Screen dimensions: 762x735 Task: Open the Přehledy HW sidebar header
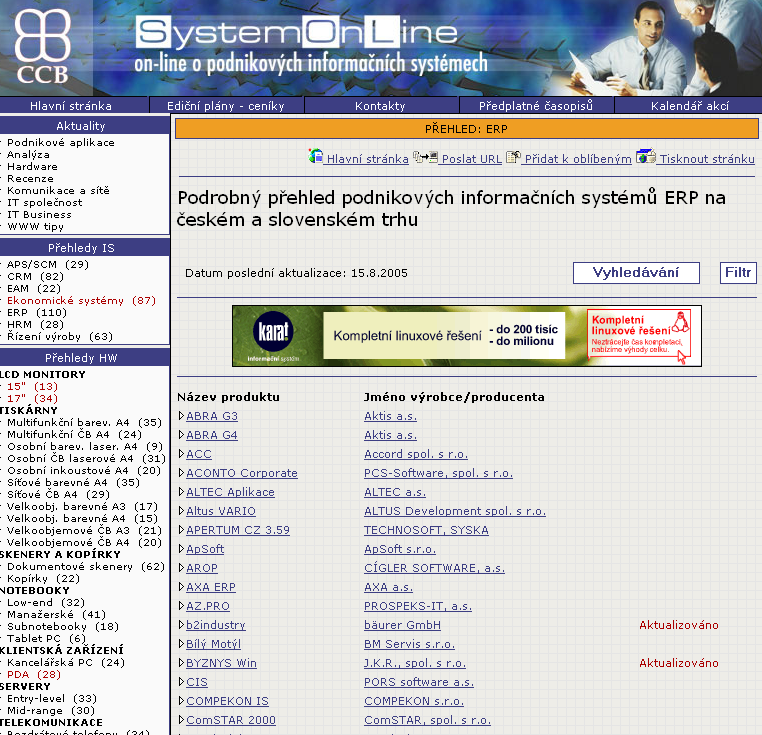coord(81,358)
